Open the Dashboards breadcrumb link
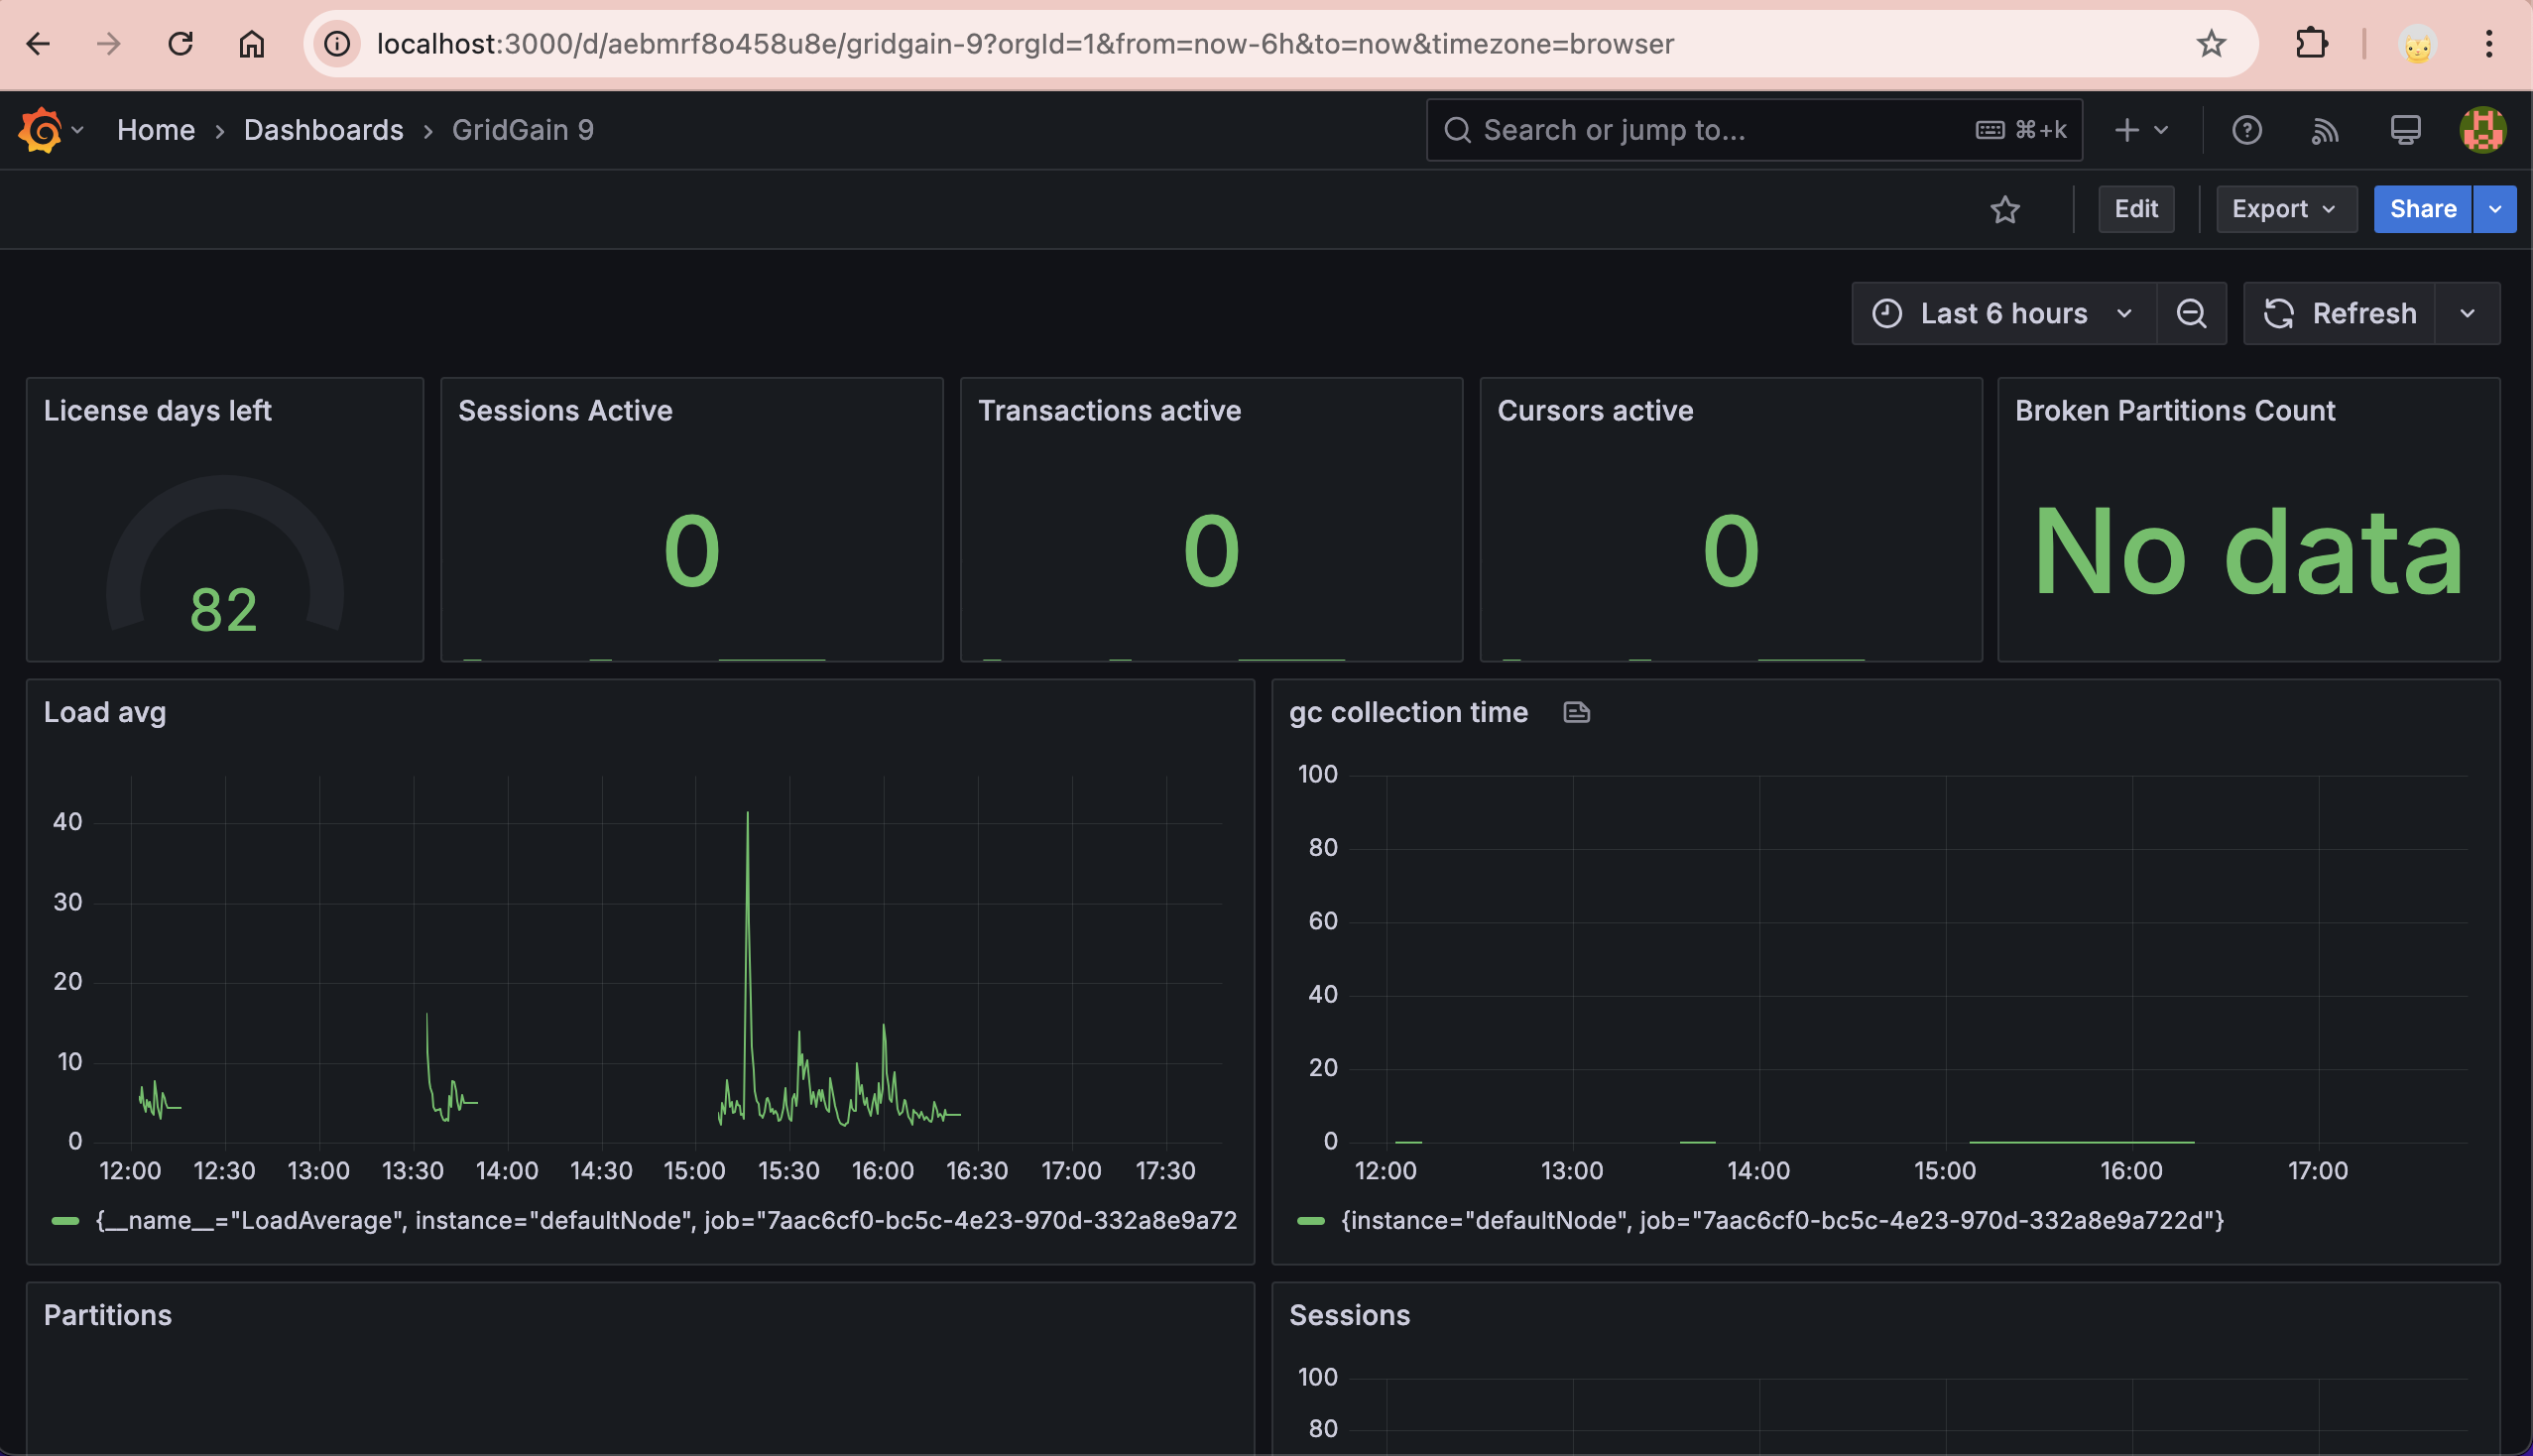This screenshot has height=1456, width=2533. [x=324, y=130]
